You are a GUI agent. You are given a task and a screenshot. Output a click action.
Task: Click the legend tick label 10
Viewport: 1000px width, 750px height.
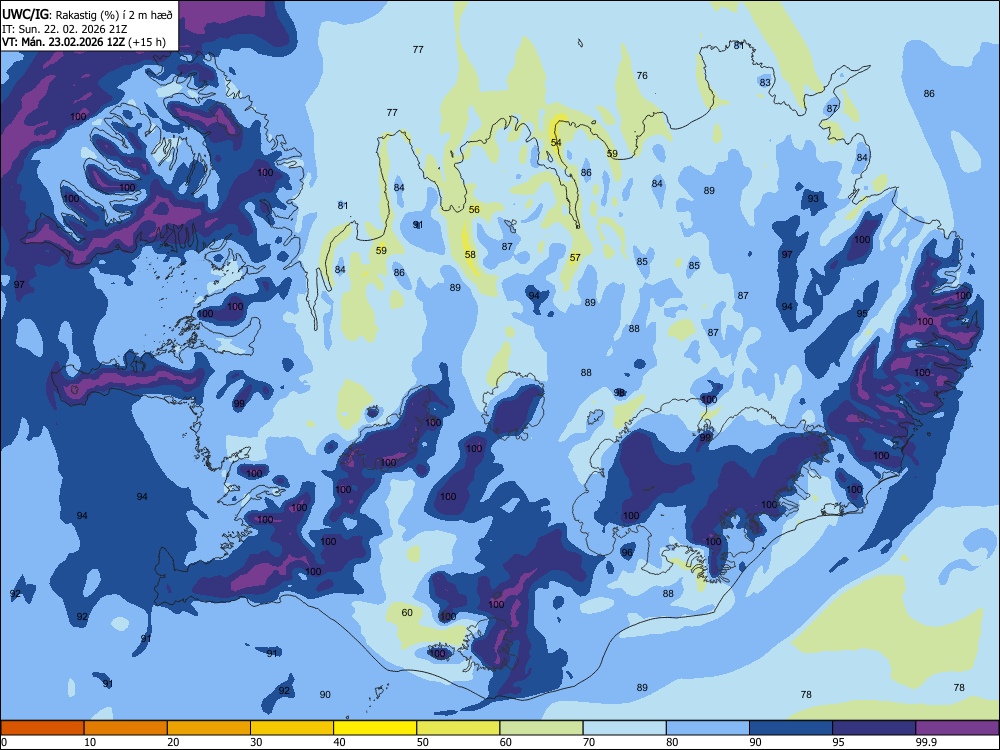tap(90, 742)
